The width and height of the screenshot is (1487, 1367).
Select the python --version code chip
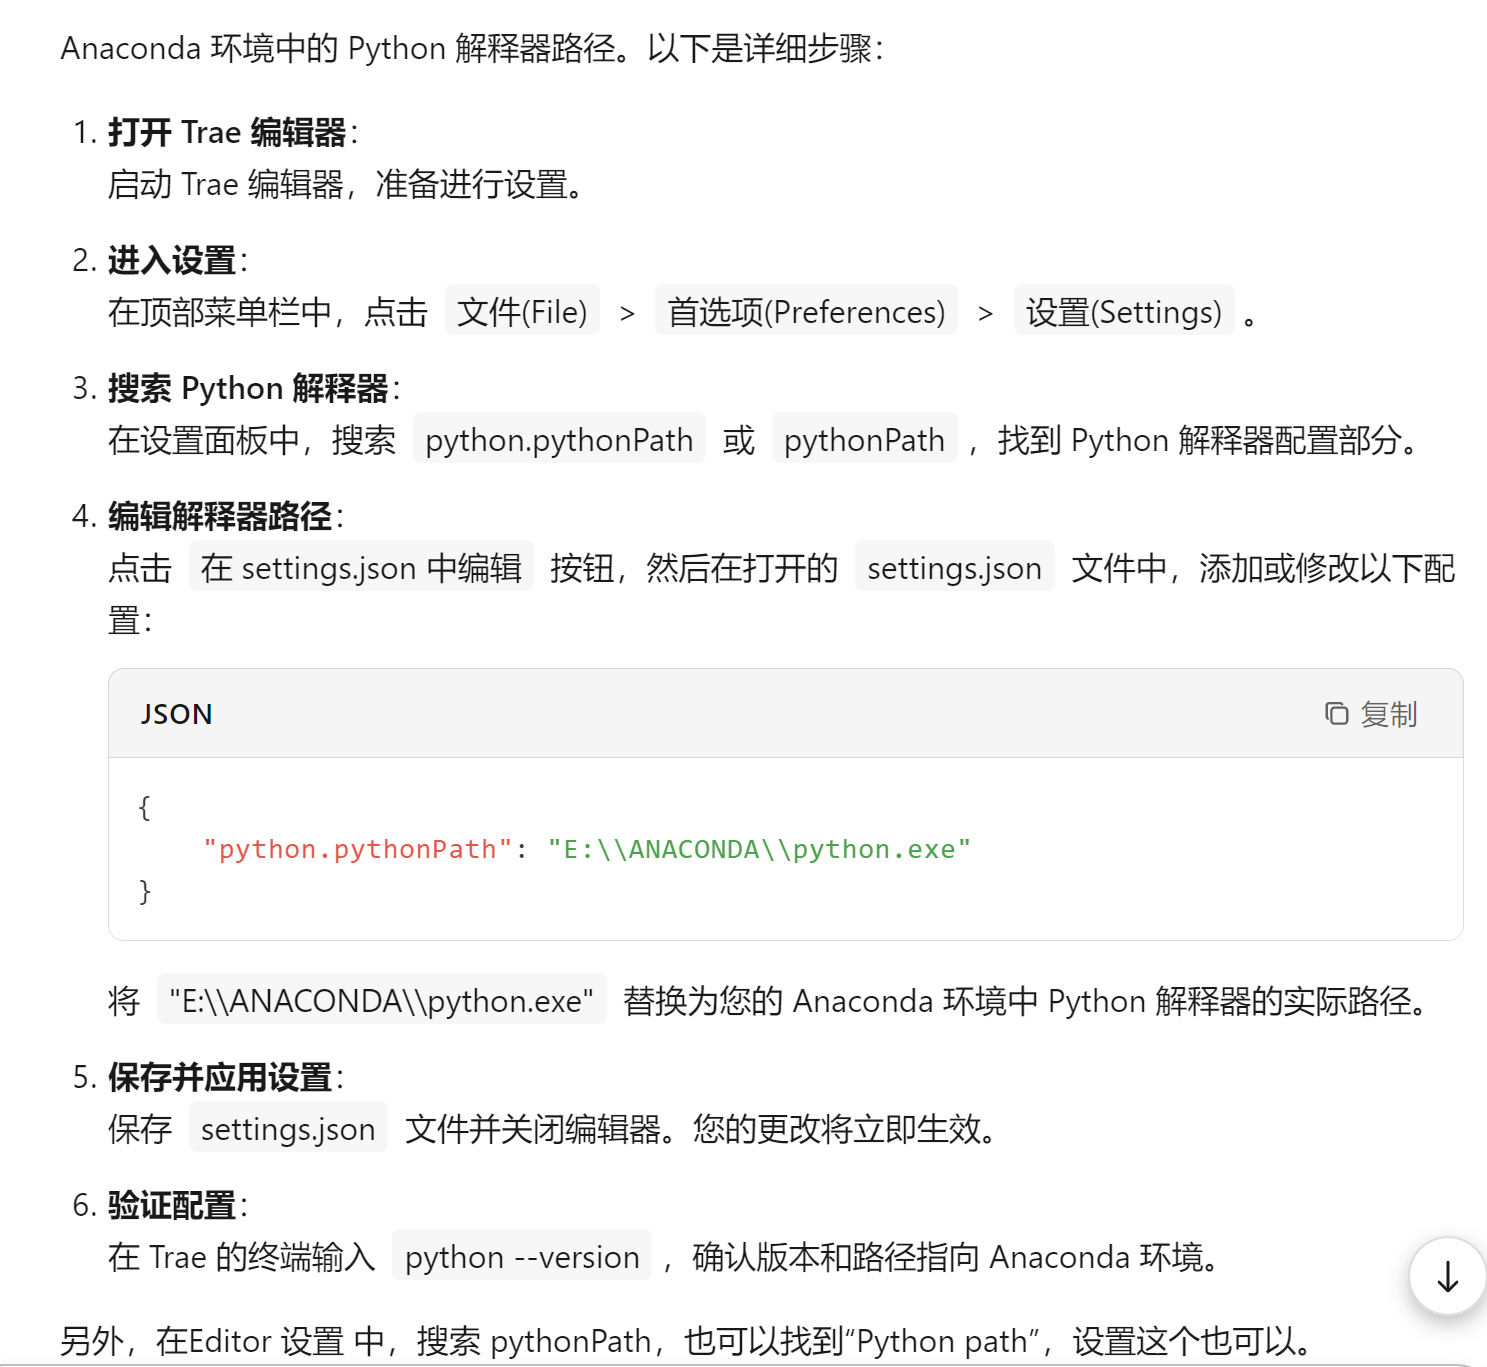click(x=521, y=1257)
